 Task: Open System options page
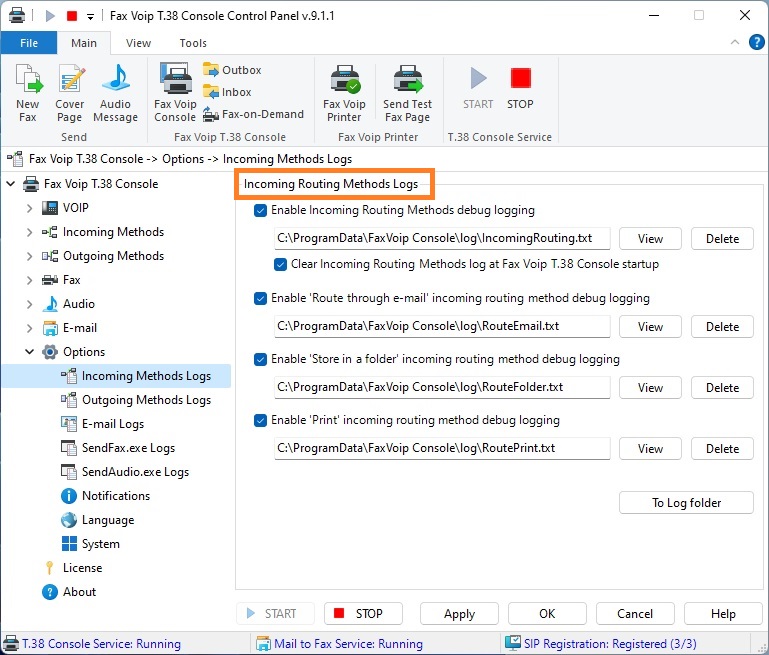pos(101,544)
